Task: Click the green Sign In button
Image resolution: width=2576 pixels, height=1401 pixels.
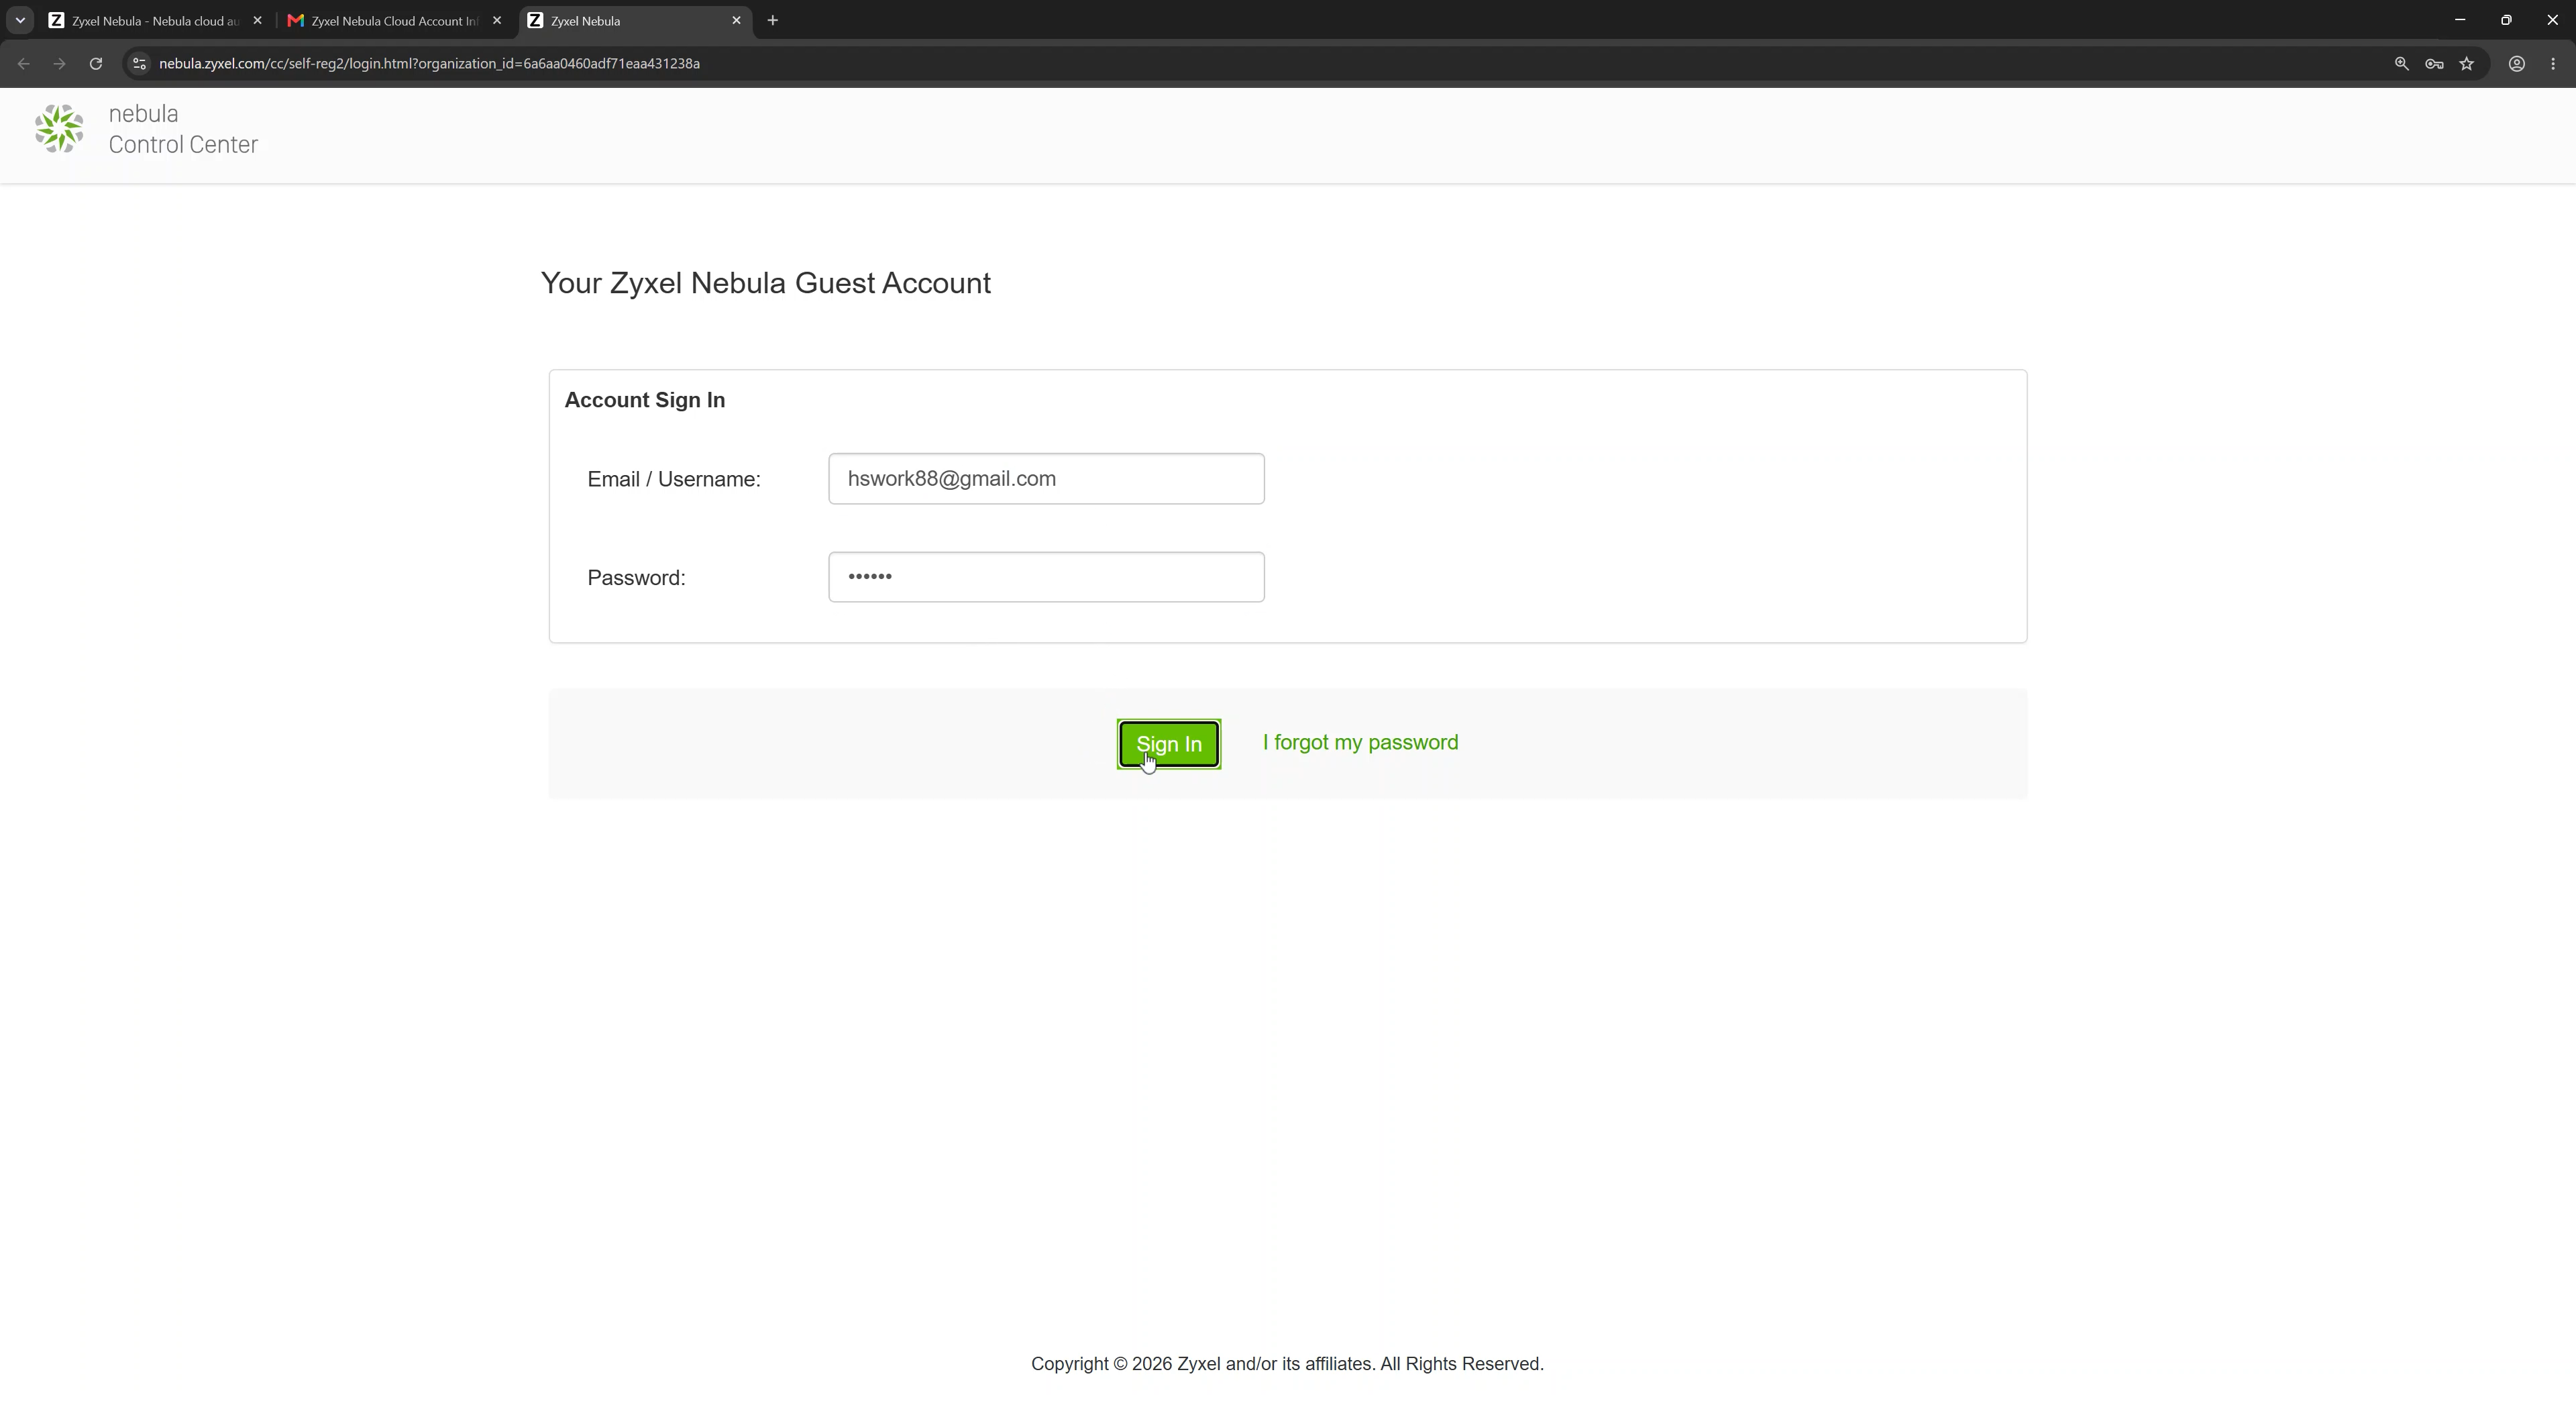Action: pyautogui.click(x=1168, y=744)
